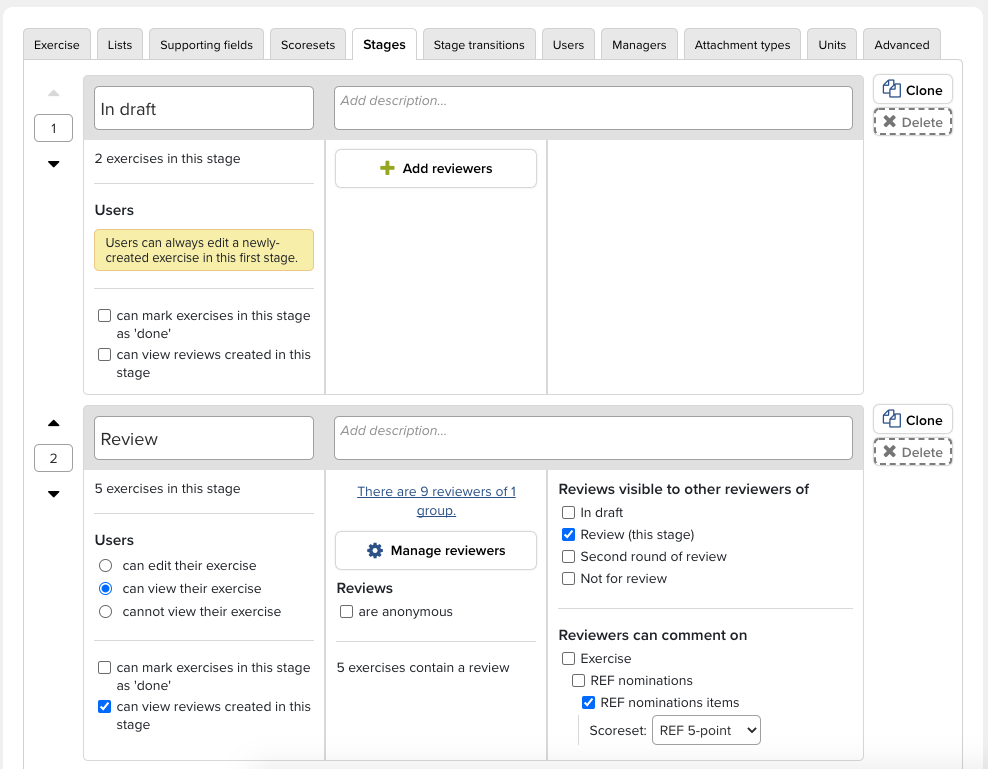
Task: Move Review stage up with arrow
Action: tap(54, 423)
